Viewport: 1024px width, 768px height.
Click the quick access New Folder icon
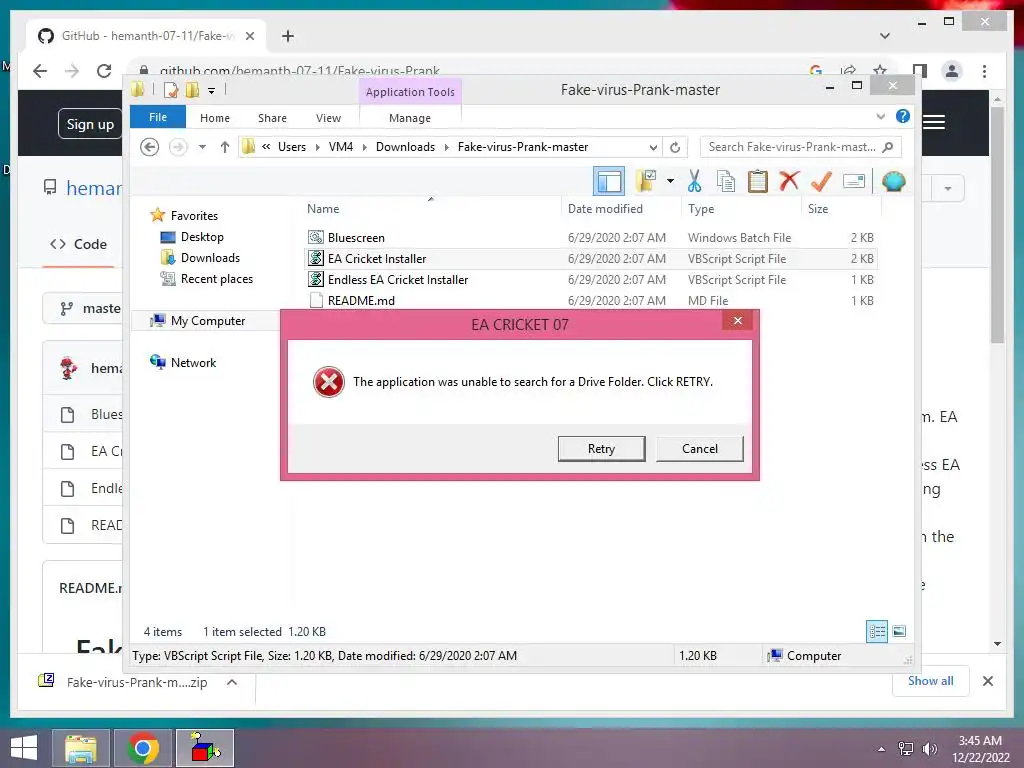click(x=193, y=90)
